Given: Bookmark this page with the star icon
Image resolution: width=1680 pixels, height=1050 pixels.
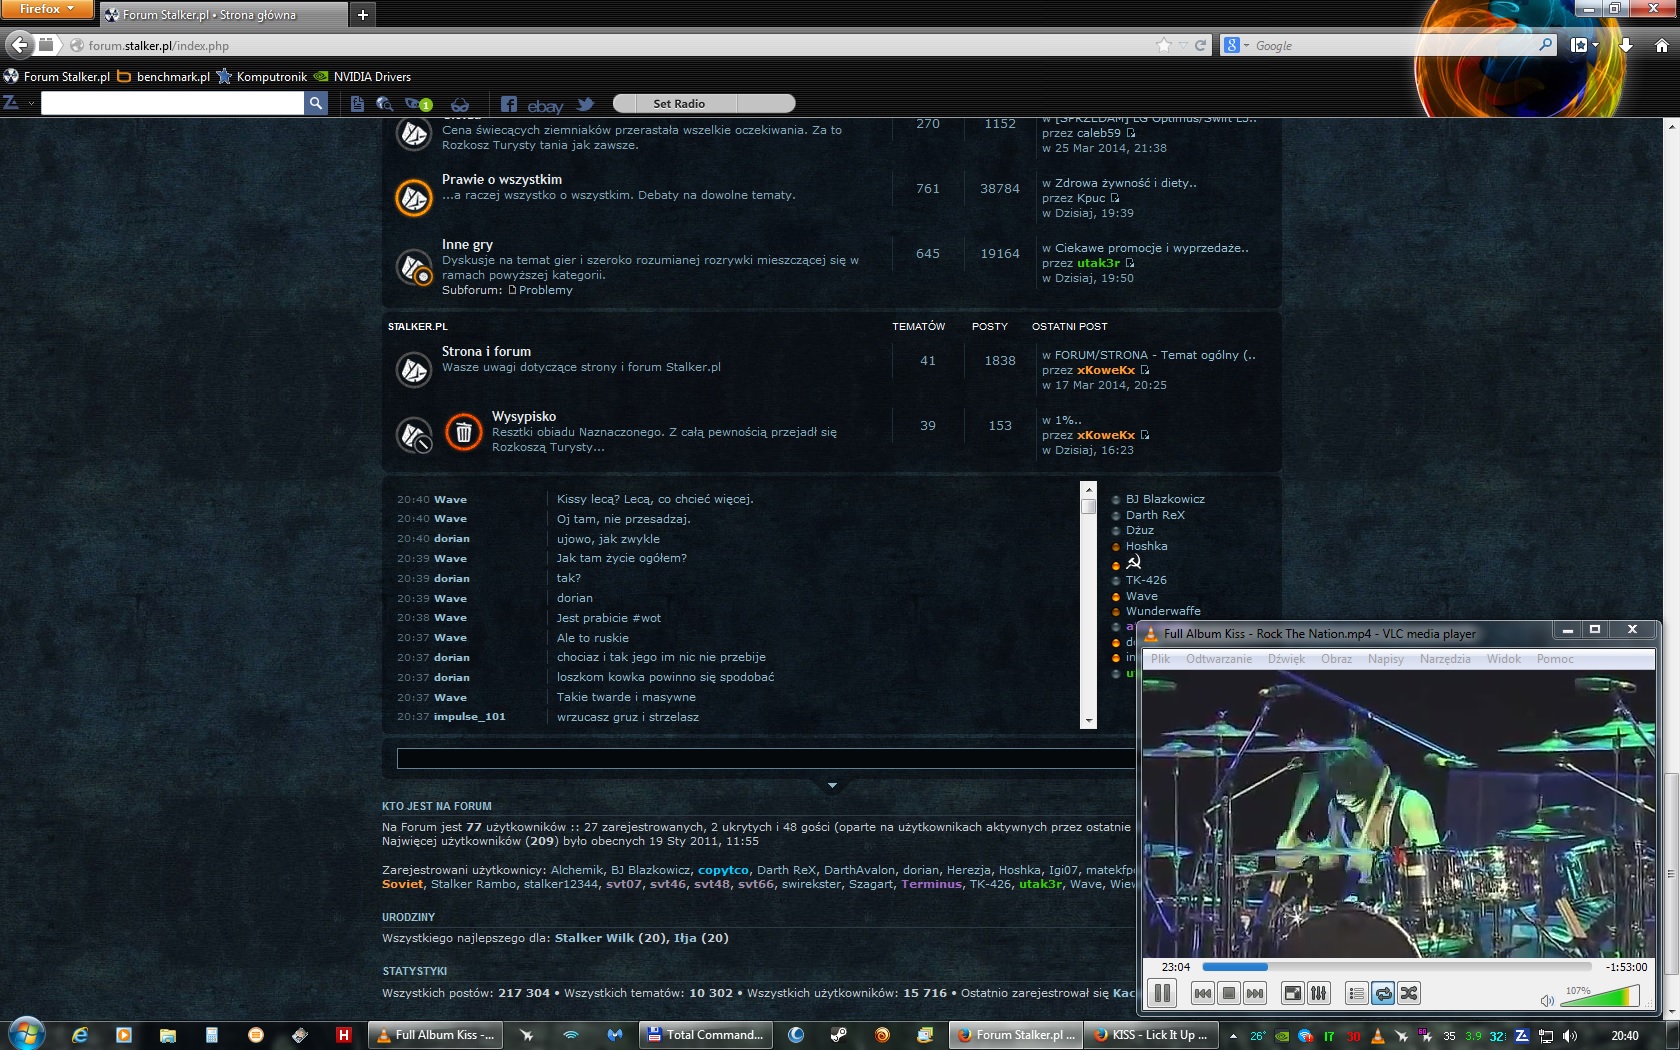Looking at the screenshot, I should point(1164,45).
